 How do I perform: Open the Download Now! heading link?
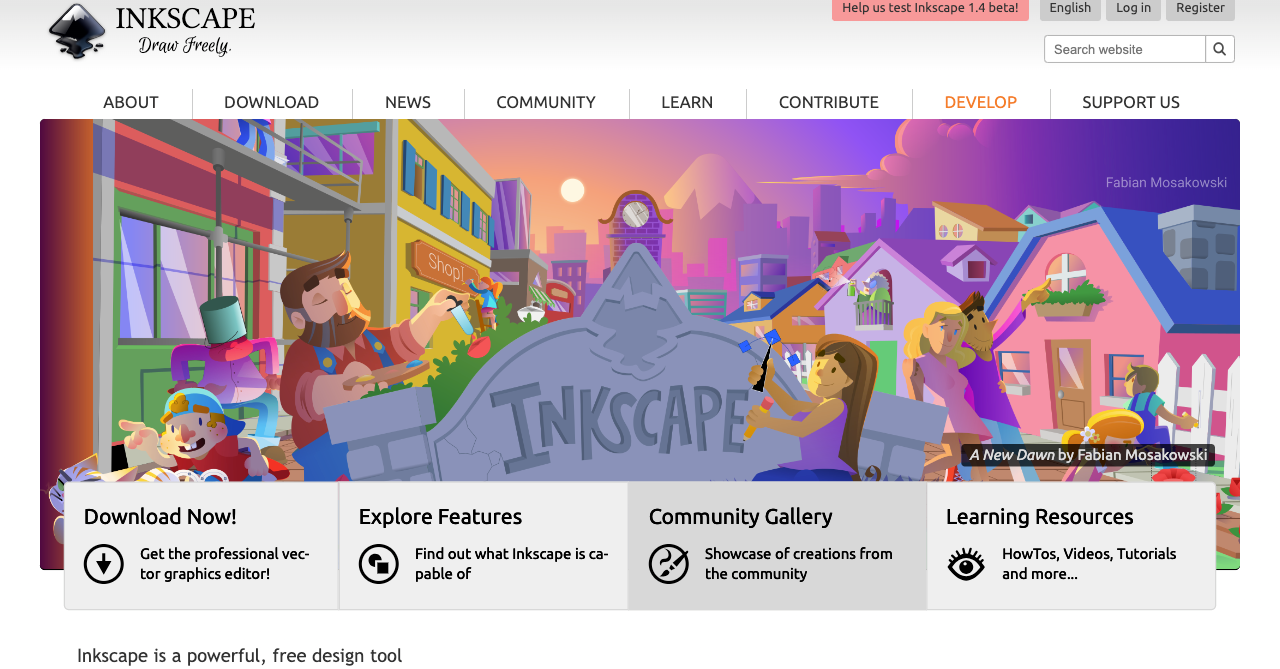click(x=160, y=516)
